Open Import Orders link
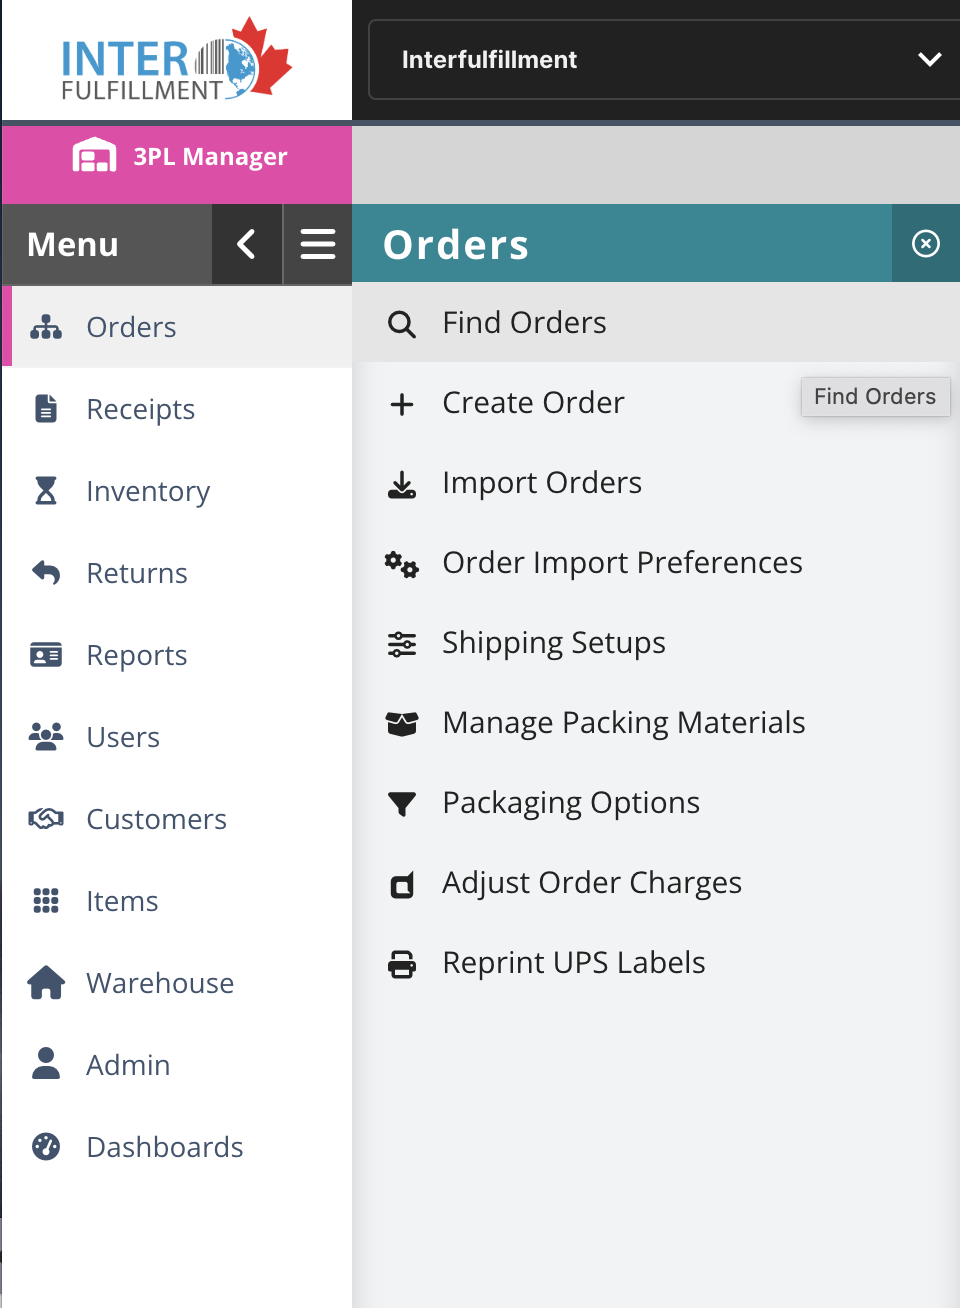The width and height of the screenshot is (960, 1308). point(542,483)
